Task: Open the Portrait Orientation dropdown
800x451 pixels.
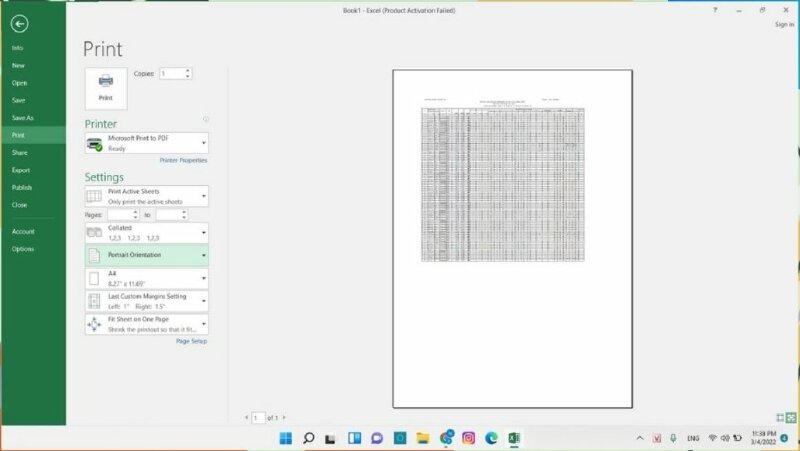Action: coord(146,255)
